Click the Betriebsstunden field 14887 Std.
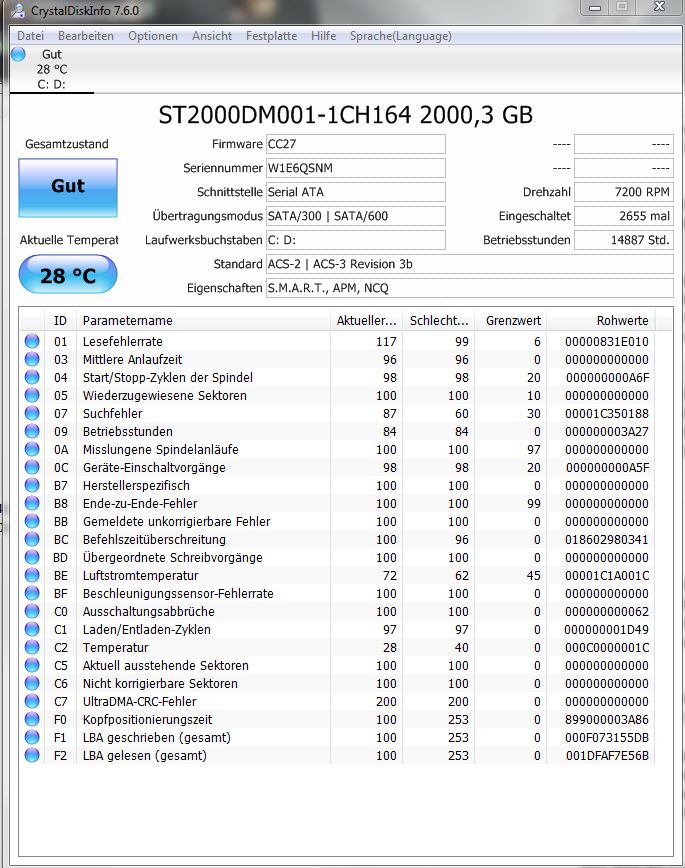The image size is (685, 868). click(624, 240)
